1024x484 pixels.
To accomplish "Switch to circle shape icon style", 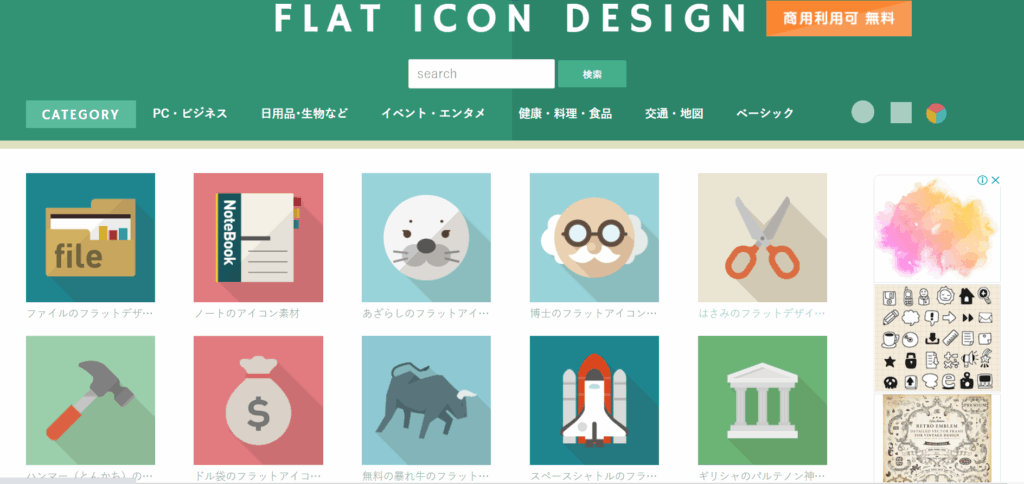I will [863, 112].
